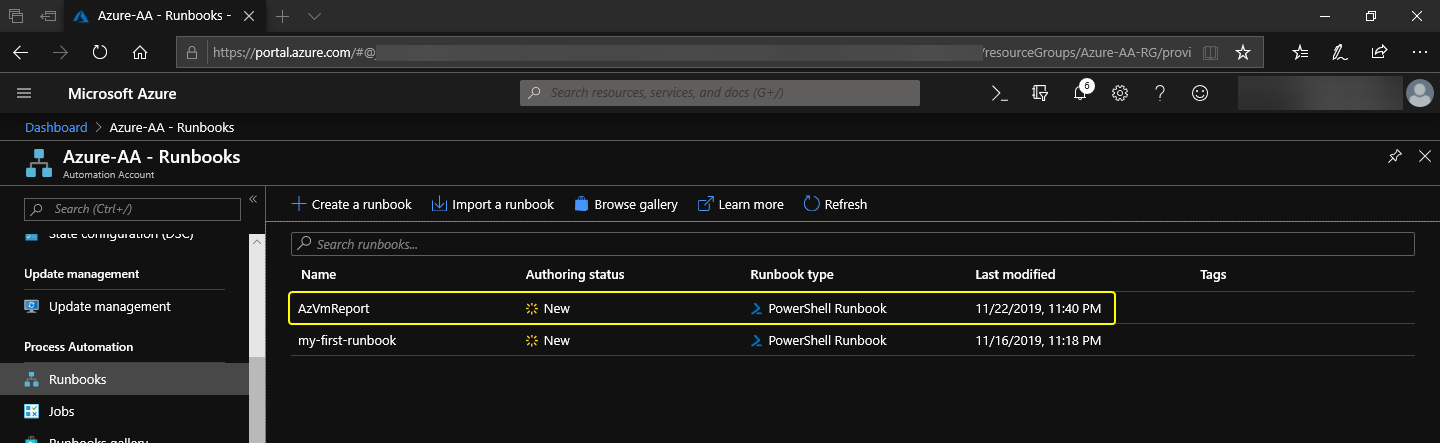Open Azure Cloud Shell icon
Screen dimensions: 1440x443
coord(999,93)
